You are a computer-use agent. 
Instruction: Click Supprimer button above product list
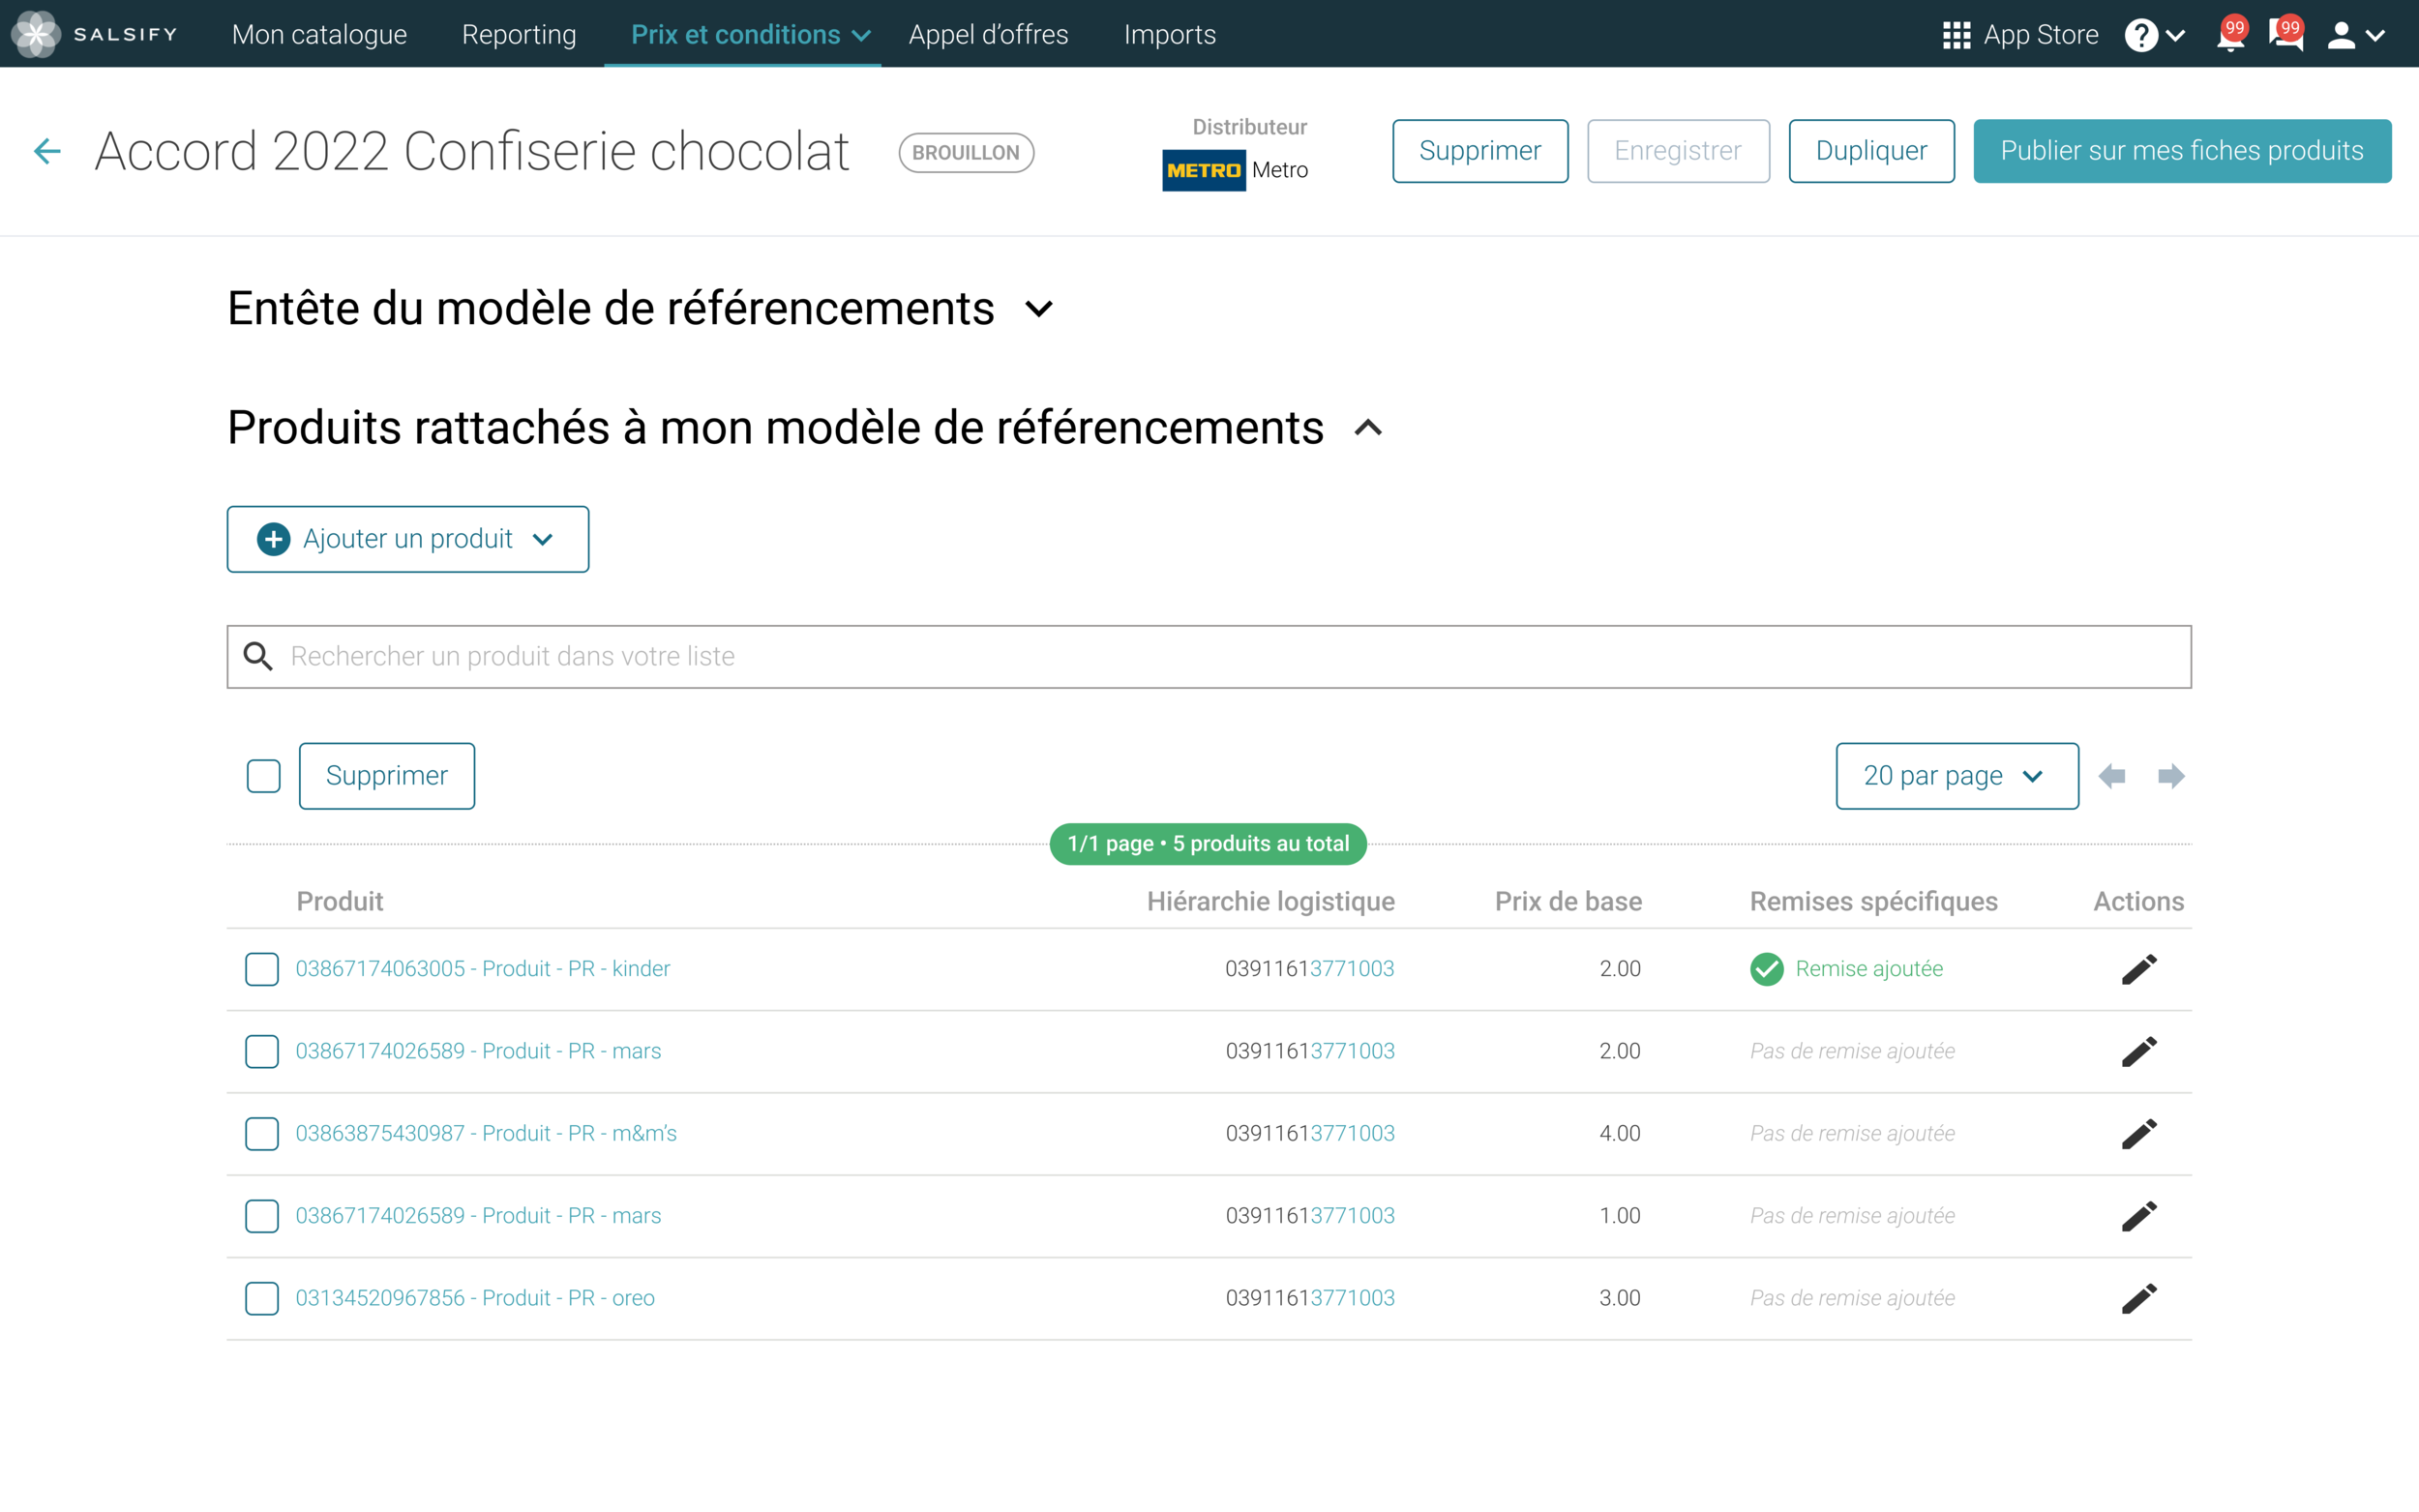pos(387,776)
